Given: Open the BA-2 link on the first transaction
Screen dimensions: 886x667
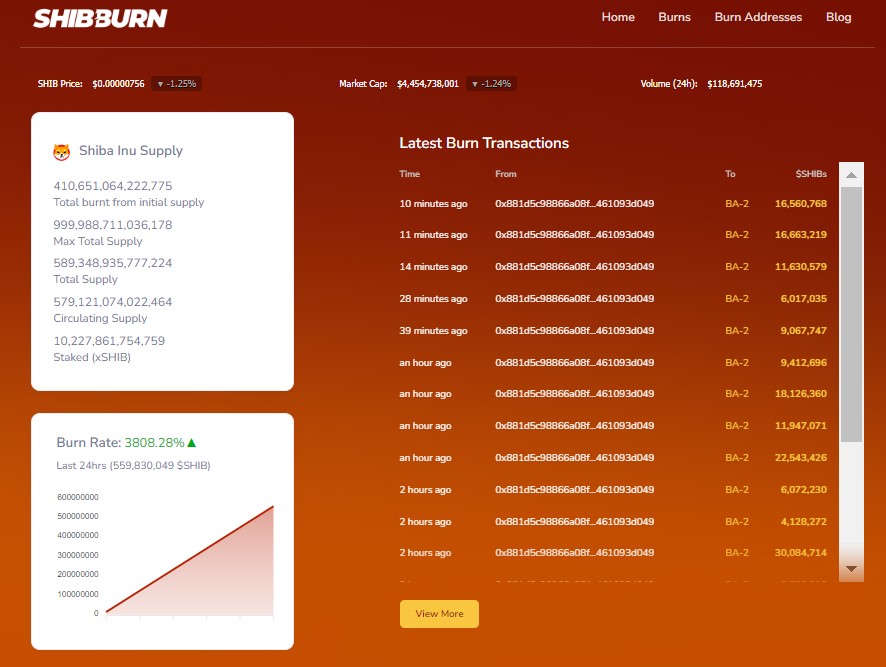Looking at the screenshot, I should tap(737, 203).
